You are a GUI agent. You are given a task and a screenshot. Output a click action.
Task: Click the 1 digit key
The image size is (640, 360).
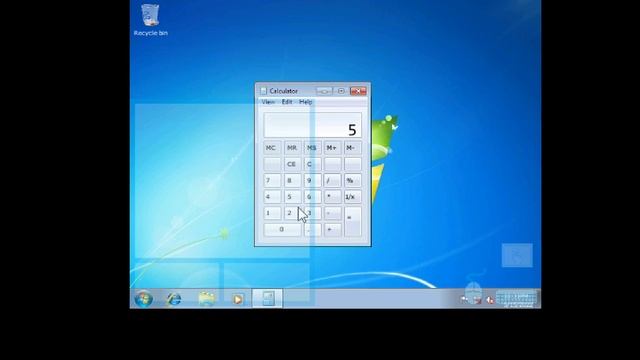pos(272,213)
